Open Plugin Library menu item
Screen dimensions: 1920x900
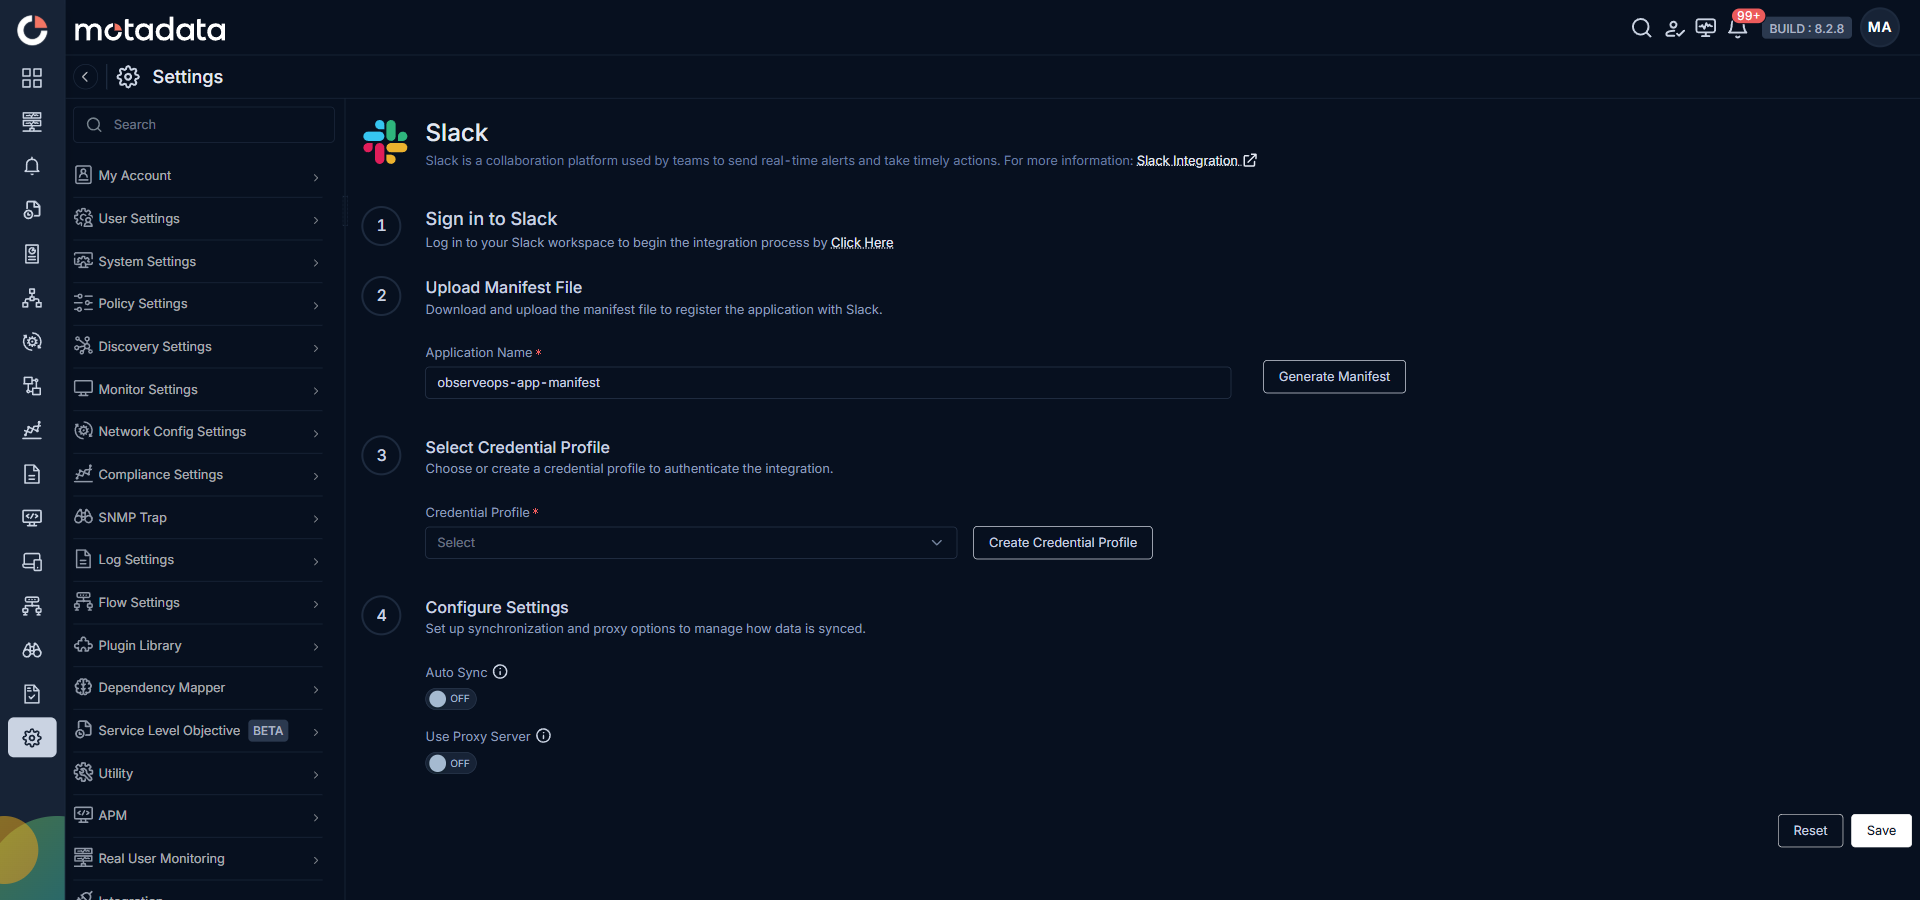198,646
